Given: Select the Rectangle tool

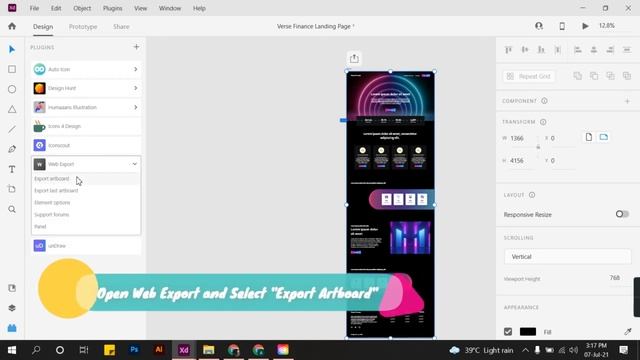Looking at the screenshot, I should tap(12, 69).
